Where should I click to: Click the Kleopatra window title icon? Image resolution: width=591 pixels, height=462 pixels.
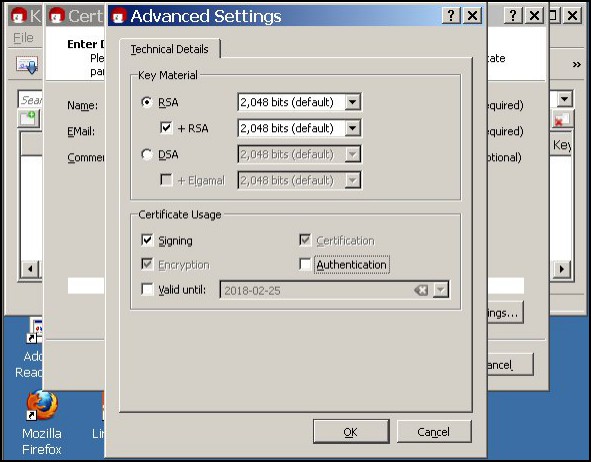[18, 16]
